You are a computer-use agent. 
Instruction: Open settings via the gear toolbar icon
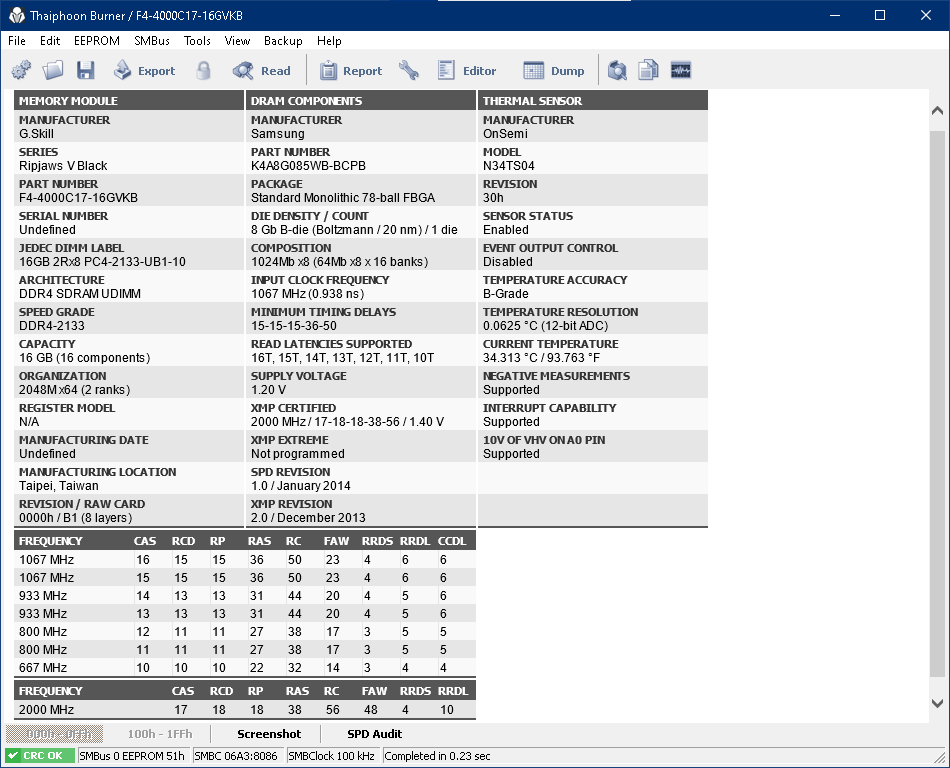21,70
